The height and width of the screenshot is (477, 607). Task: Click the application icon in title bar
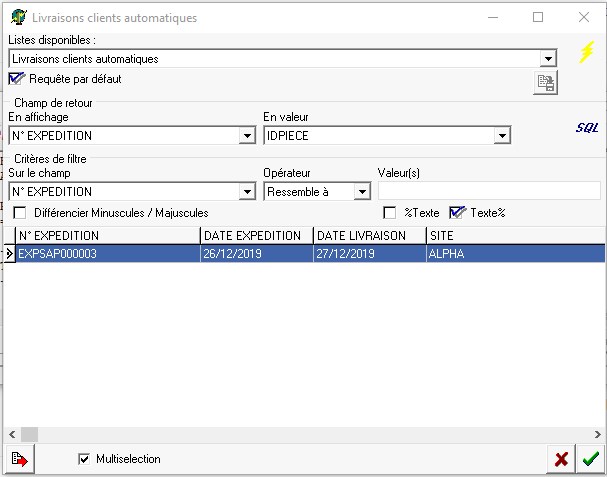click(18, 17)
